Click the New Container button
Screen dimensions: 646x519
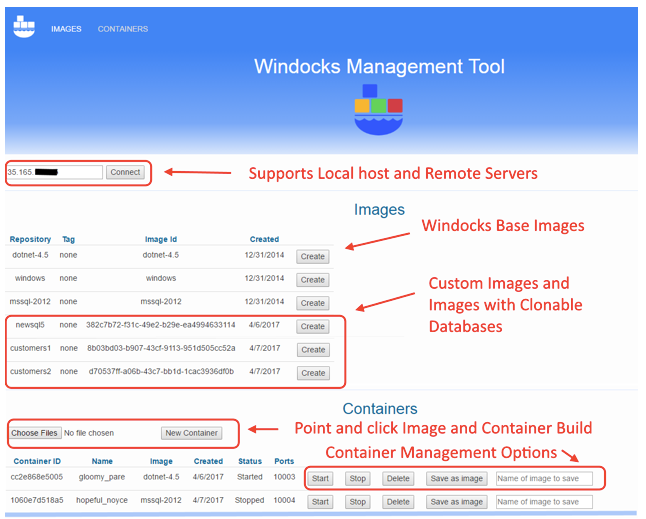tap(192, 433)
